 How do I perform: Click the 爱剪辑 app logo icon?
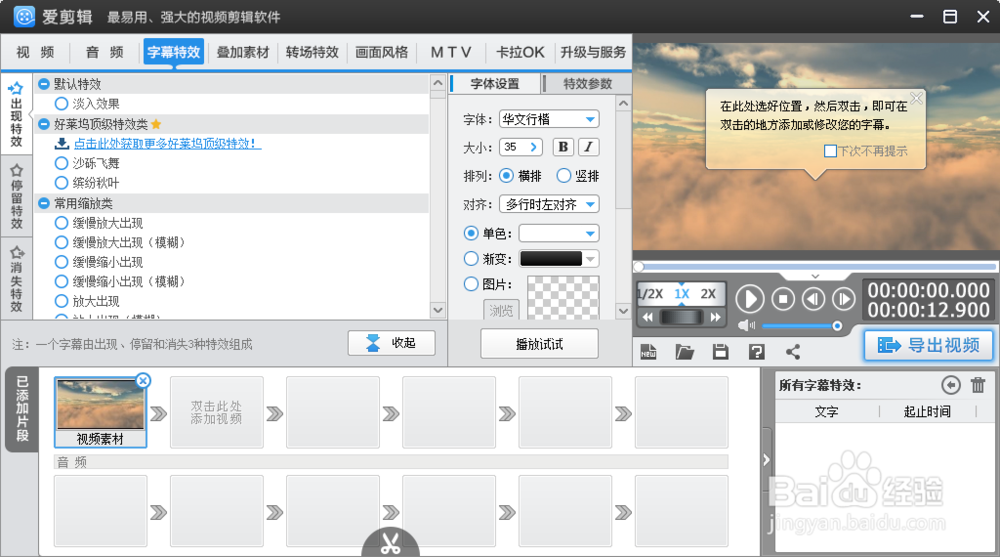pos(24,17)
